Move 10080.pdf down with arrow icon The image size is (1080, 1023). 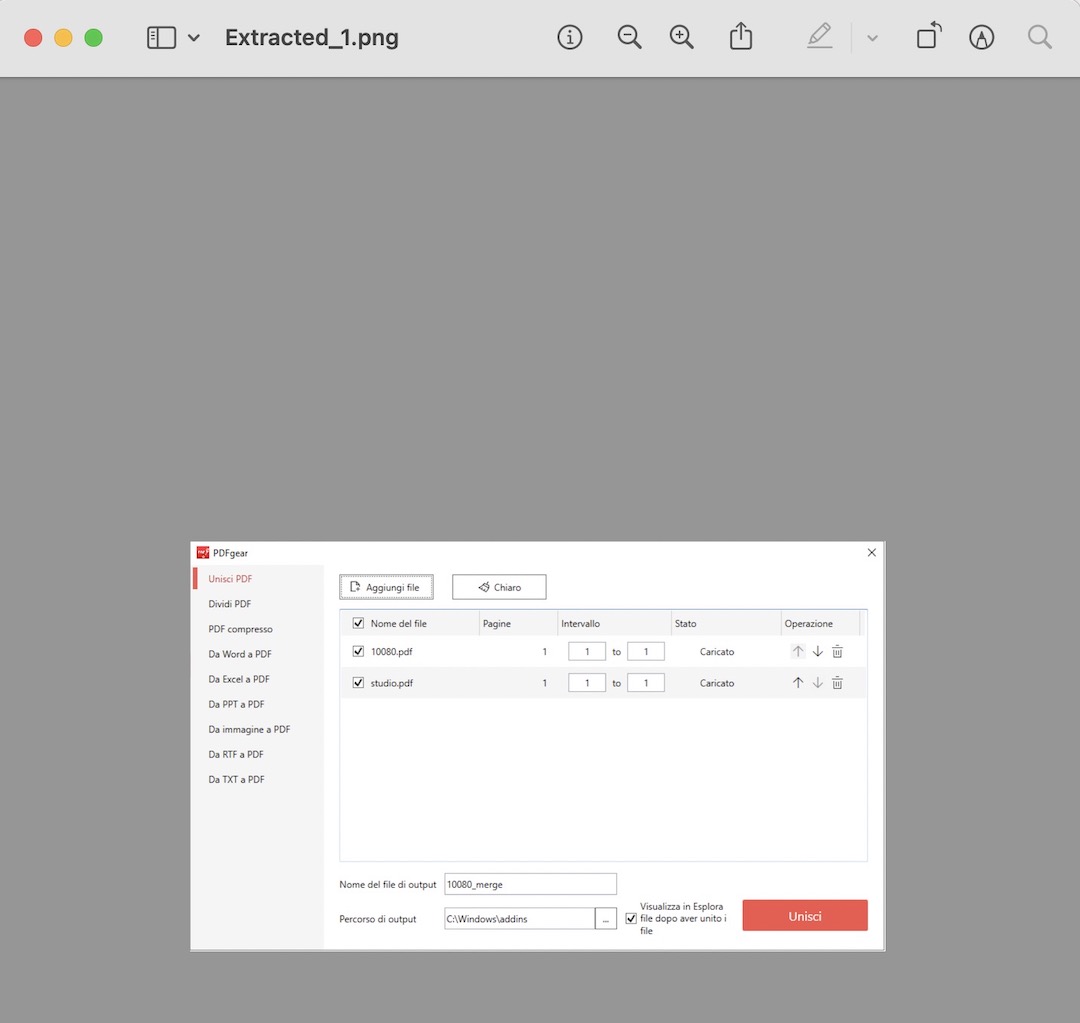[817, 652]
